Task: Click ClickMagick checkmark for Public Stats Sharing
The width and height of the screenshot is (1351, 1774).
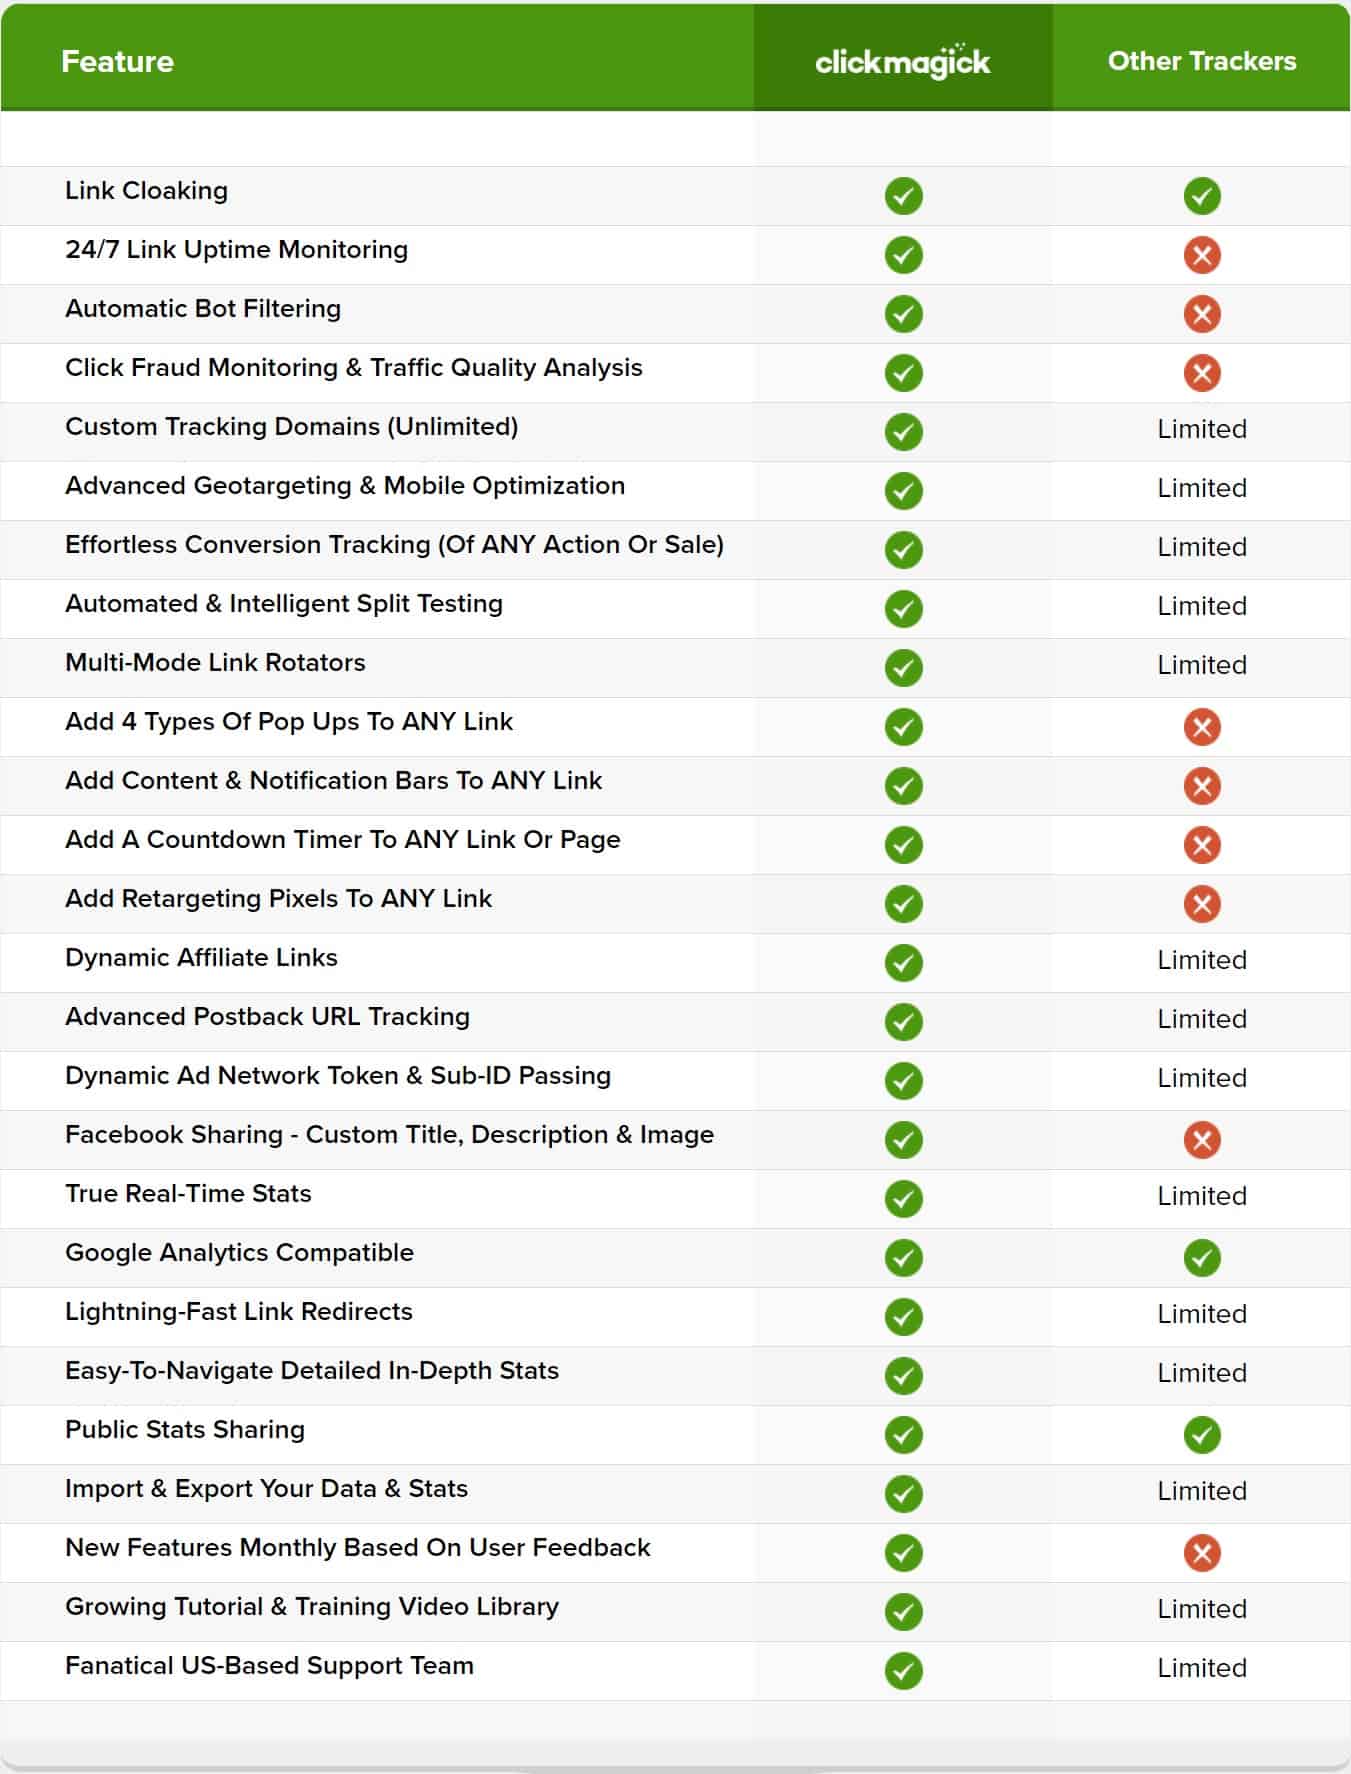Action: [x=903, y=1435]
